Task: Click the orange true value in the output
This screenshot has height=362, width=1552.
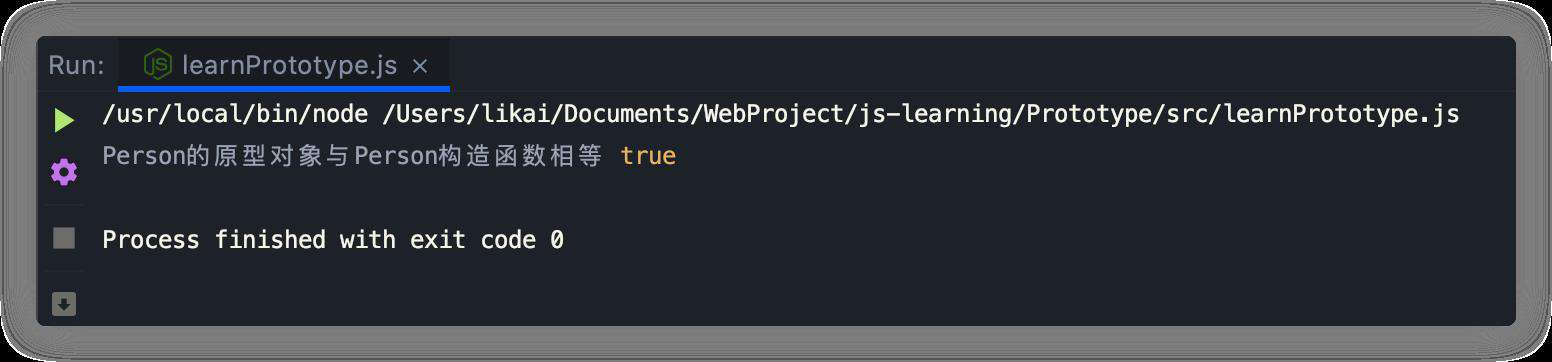Action: tap(648, 156)
